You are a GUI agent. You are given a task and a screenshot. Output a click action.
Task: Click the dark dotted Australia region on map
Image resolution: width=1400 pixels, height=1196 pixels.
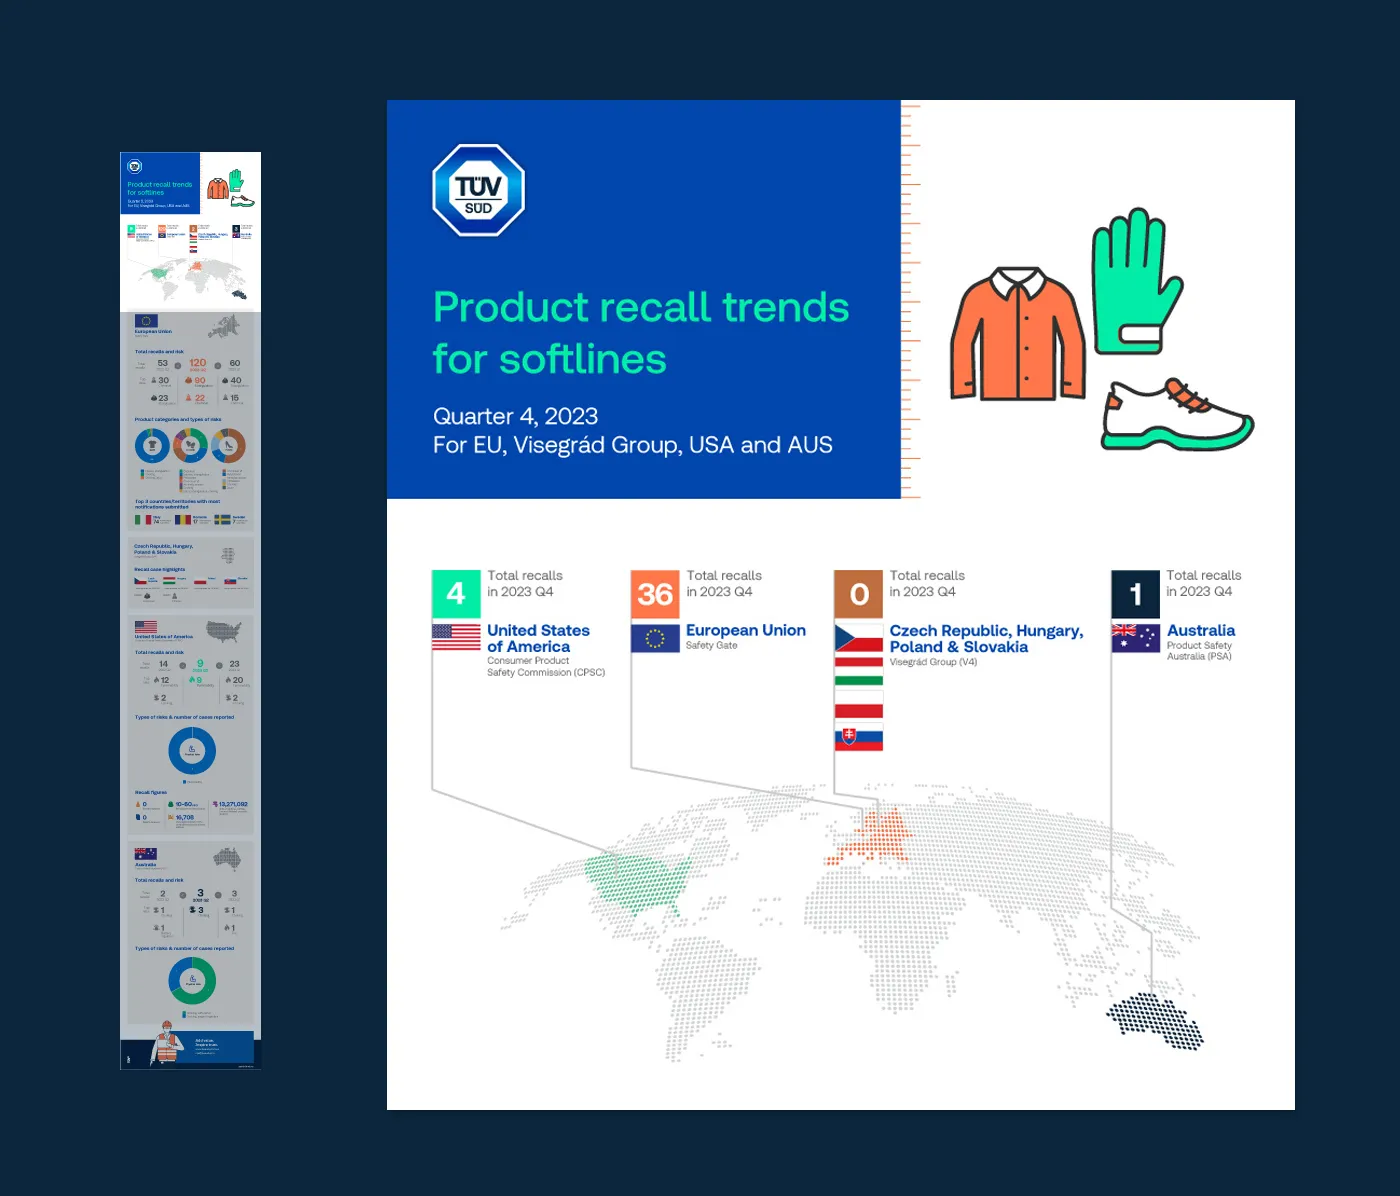1156,1021
